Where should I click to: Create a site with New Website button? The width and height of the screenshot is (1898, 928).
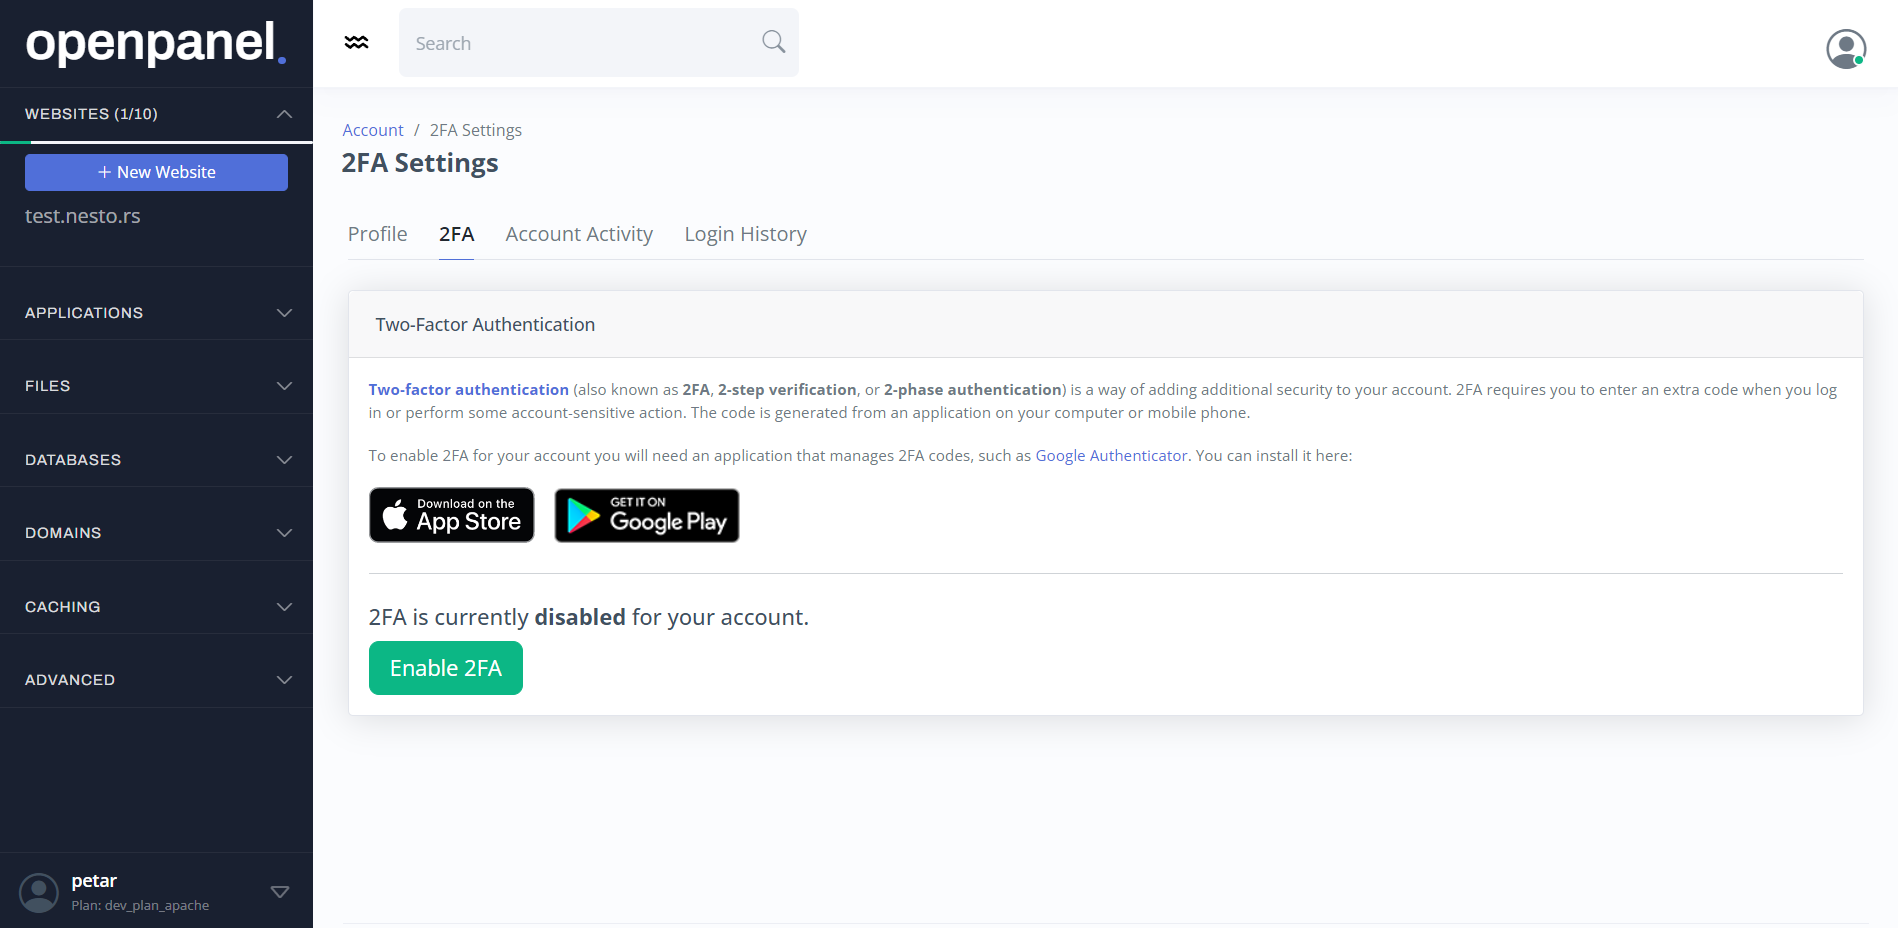pos(156,172)
